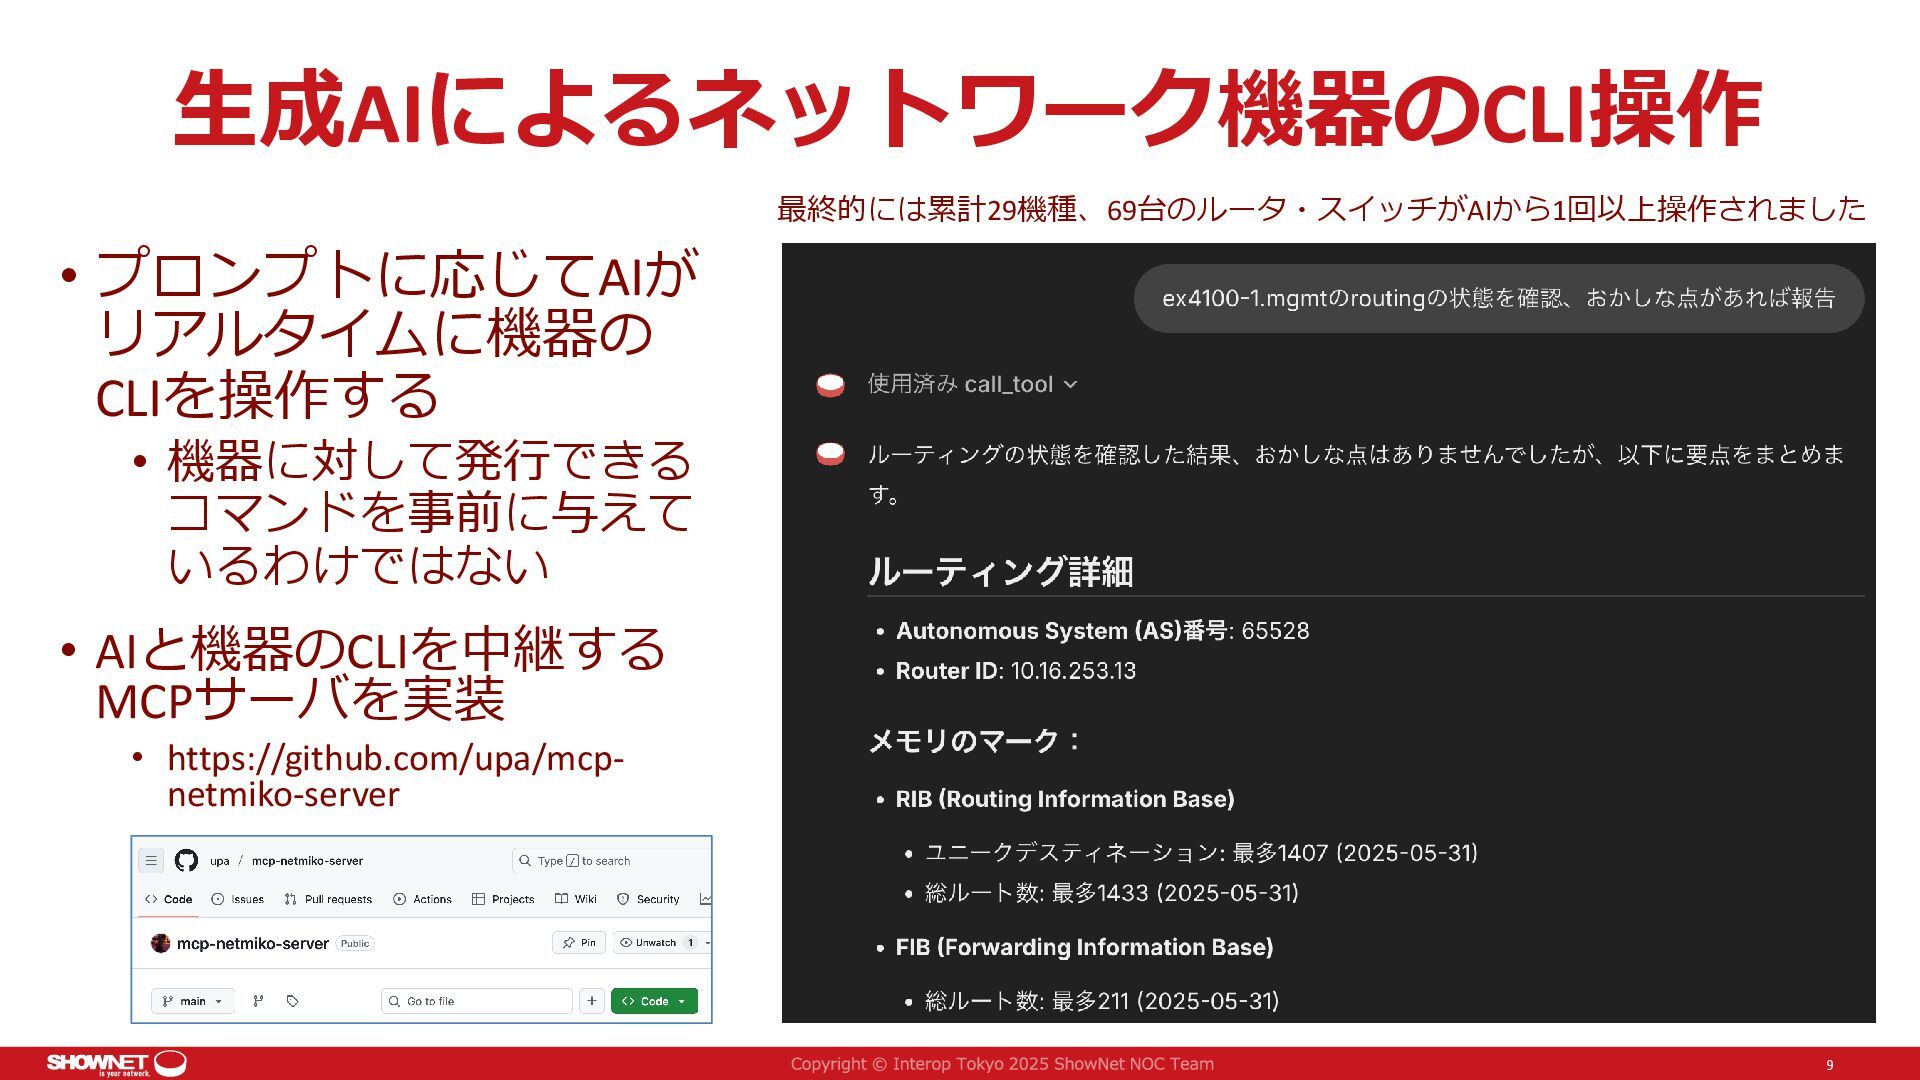Click the tags icon next to branches

[x=292, y=1001]
